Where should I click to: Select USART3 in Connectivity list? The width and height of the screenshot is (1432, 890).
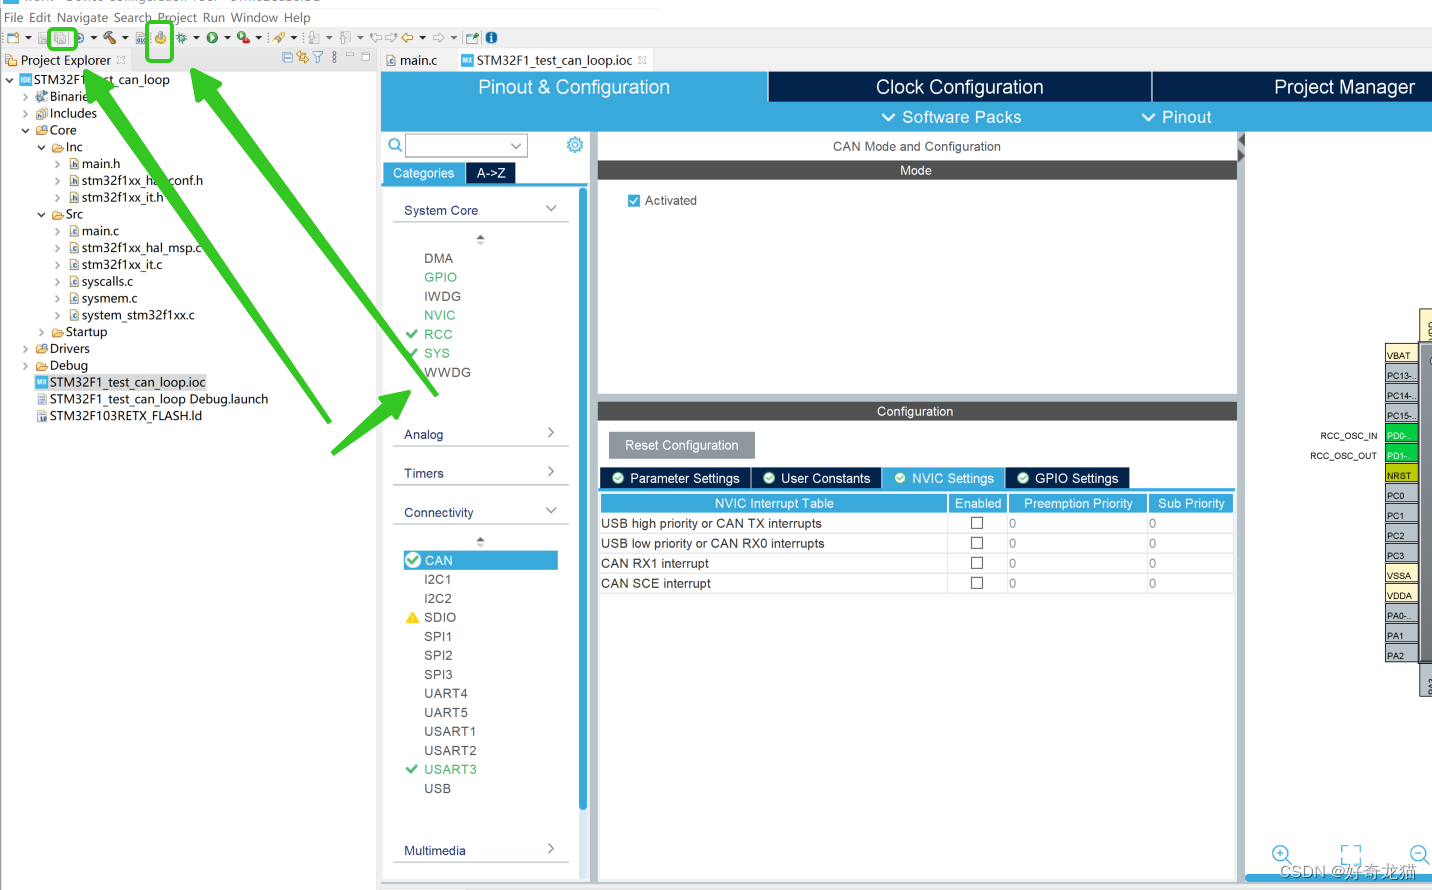[450, 769]
